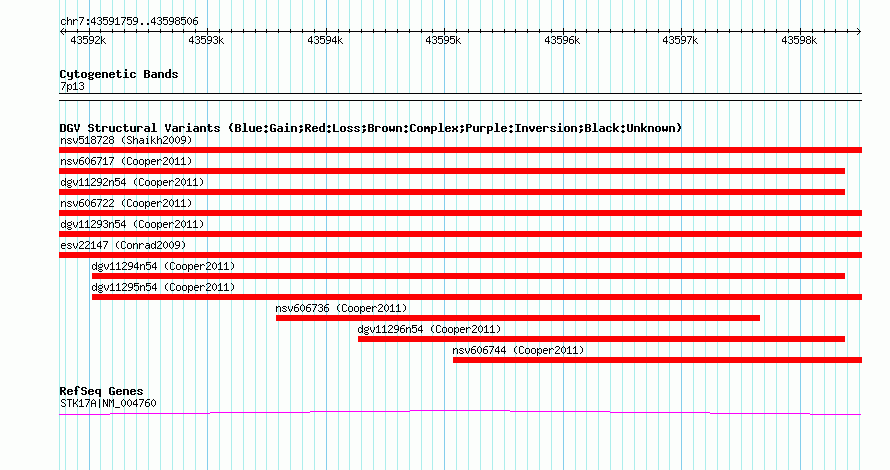This screenshot has height=470, width=890.
Task: Open the dgv11295n54 (Cooper2011) label
Action: [163, 287]
